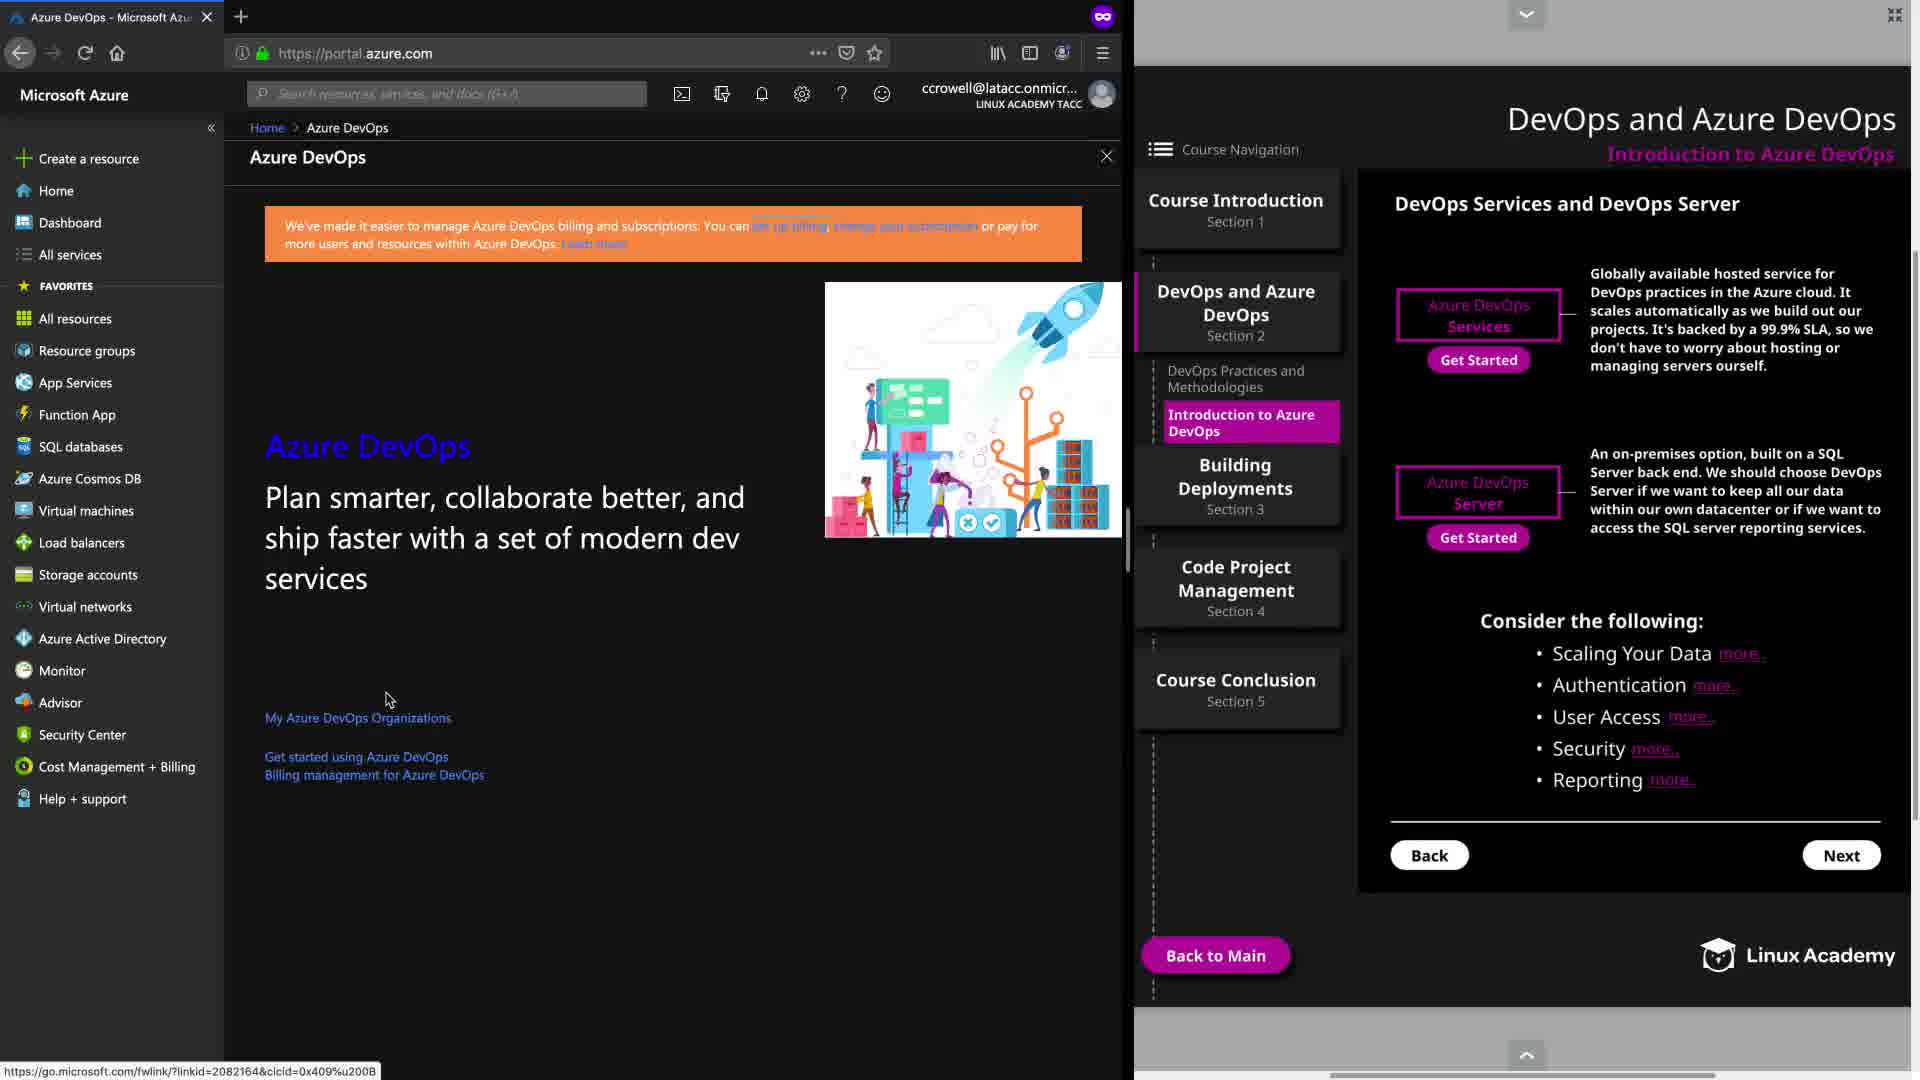This screenshot has height=1080, width=1920.
Task: Open Azure Cosmos DB in sidebar
Action: point(89,479)
